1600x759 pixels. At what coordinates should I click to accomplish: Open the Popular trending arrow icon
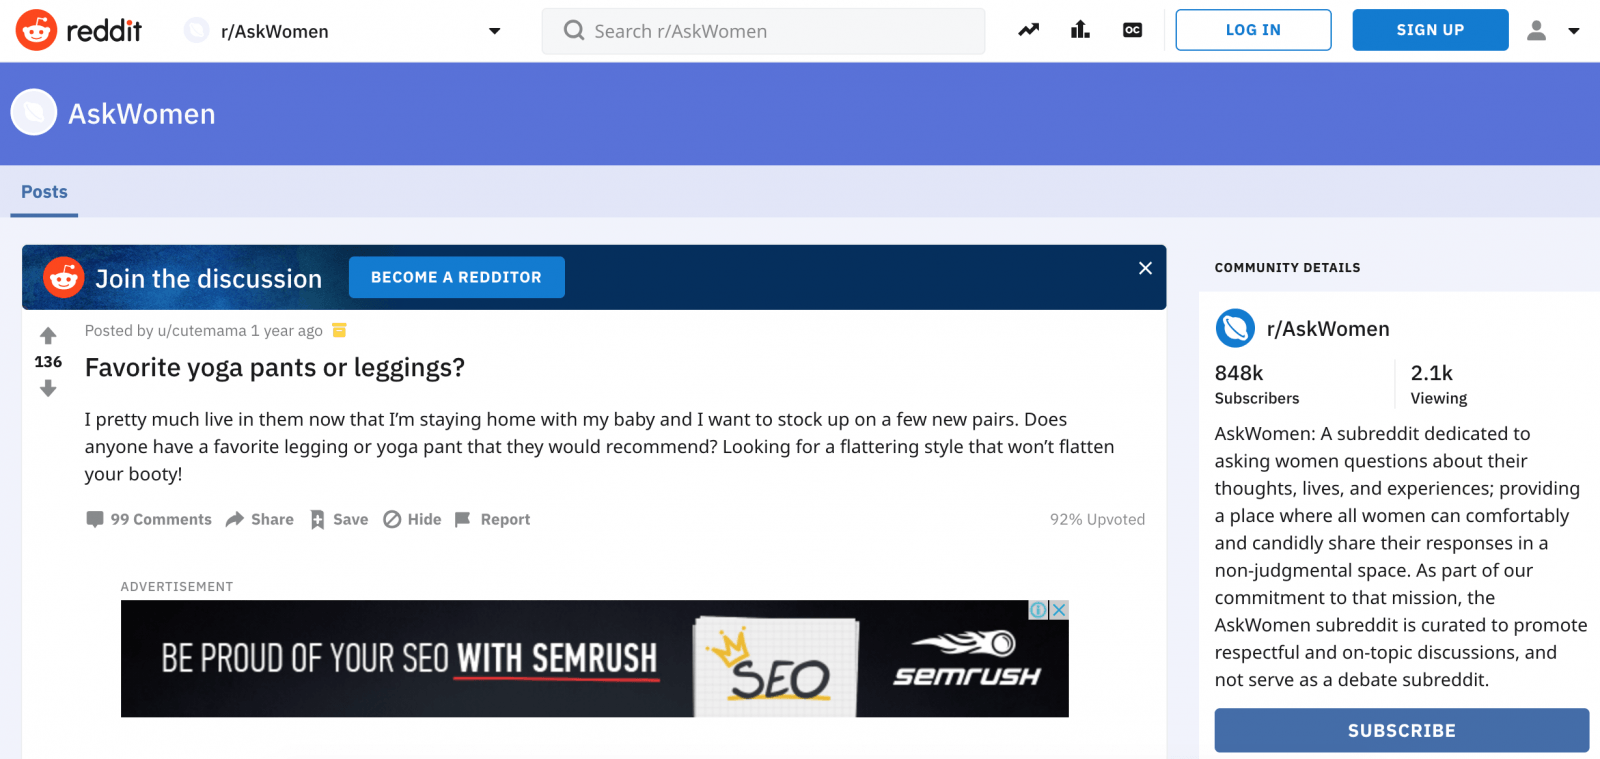coord(1028,30)
